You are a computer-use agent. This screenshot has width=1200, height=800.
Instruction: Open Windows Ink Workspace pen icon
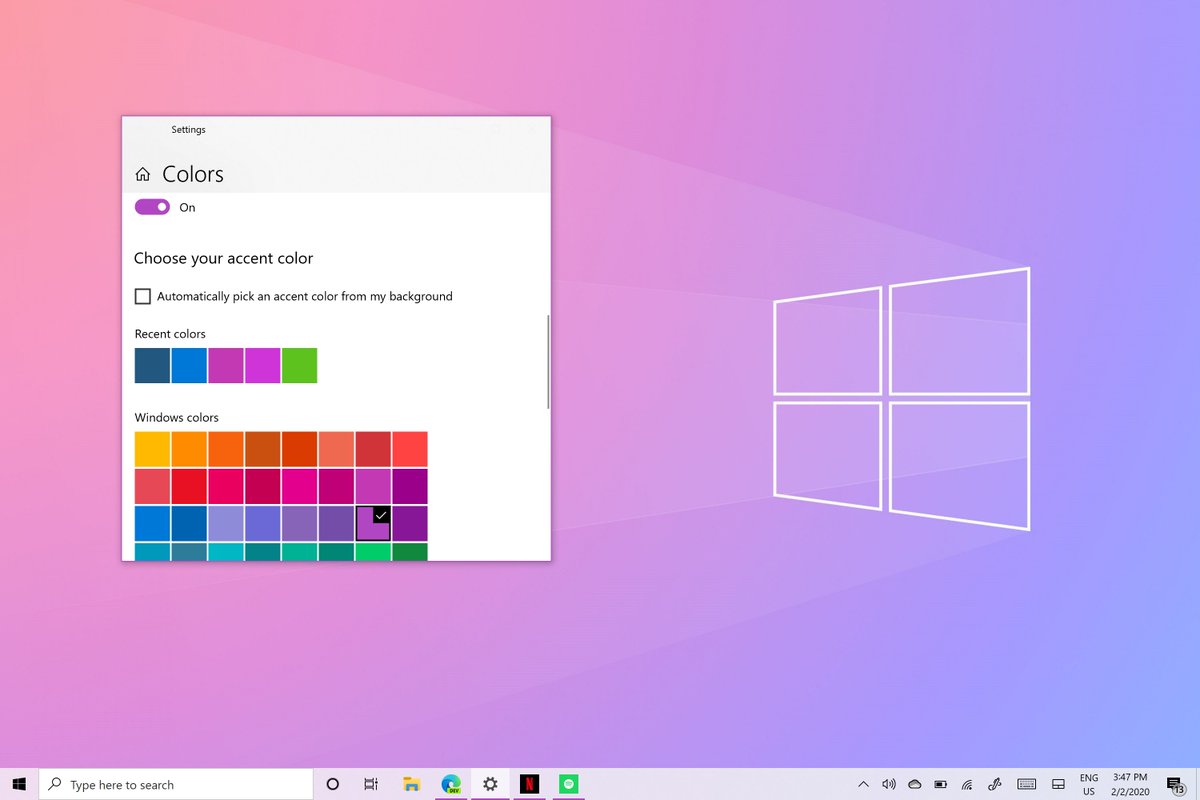click(x=995, y=784)
